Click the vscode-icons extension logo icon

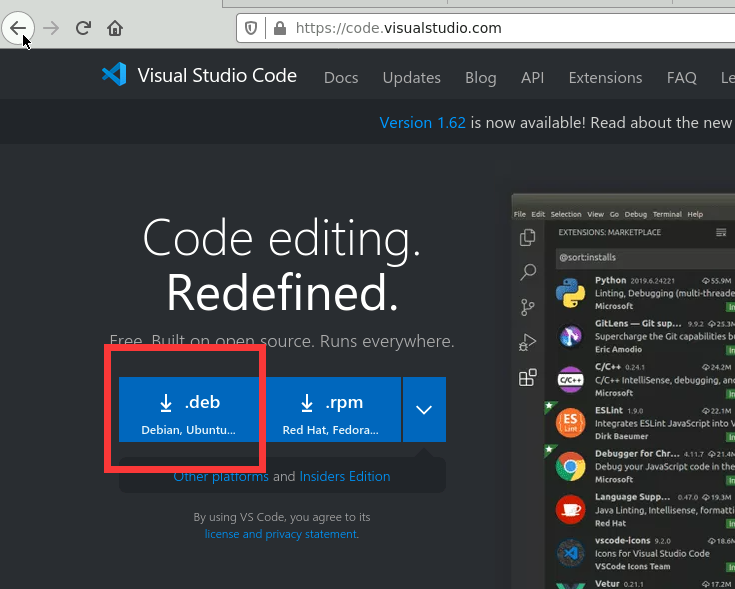click(570, 553)
